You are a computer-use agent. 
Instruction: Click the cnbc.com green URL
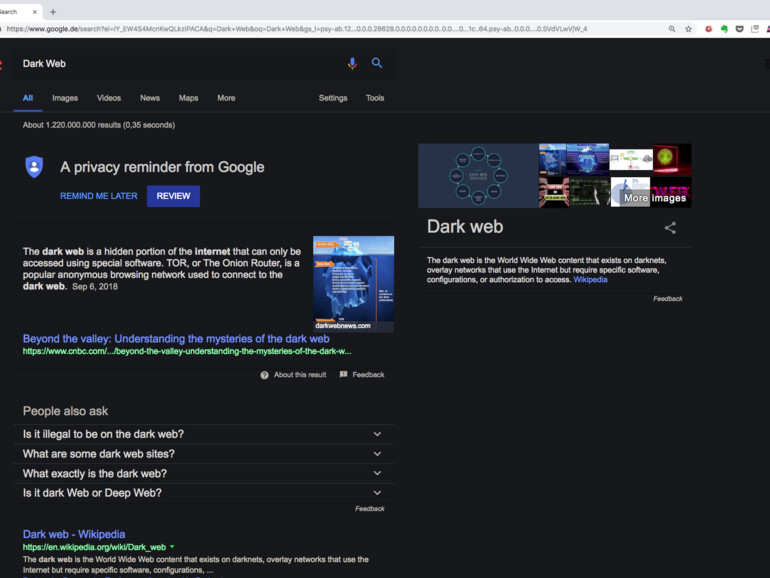point(187,351)
